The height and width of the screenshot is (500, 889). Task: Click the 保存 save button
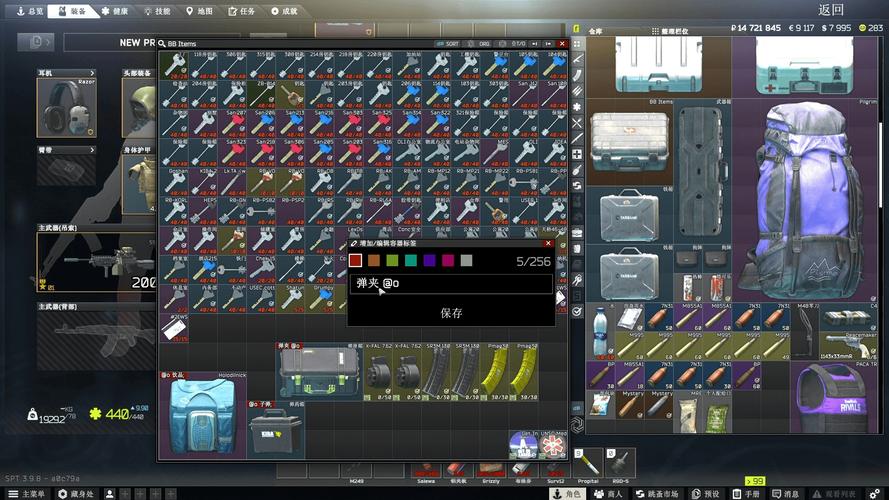pos(451,313)
